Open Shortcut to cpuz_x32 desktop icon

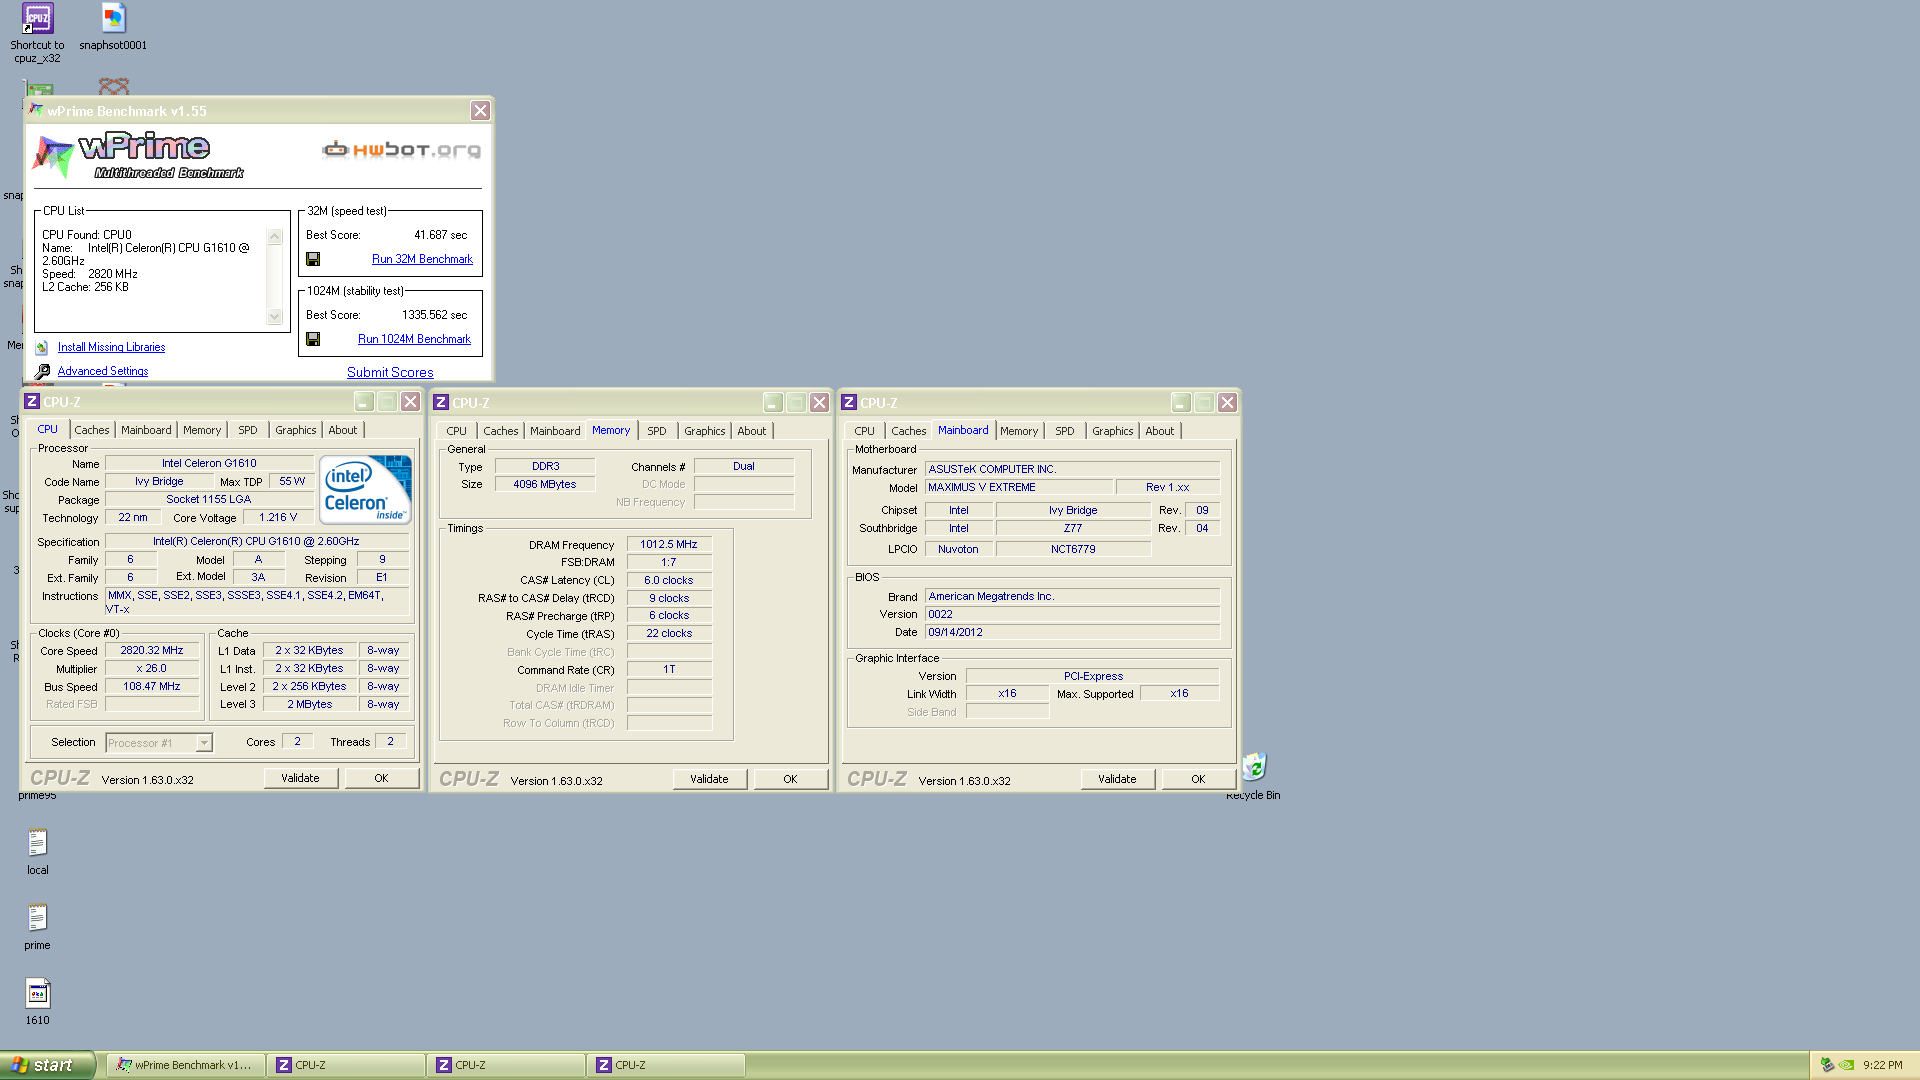[37, 18]
